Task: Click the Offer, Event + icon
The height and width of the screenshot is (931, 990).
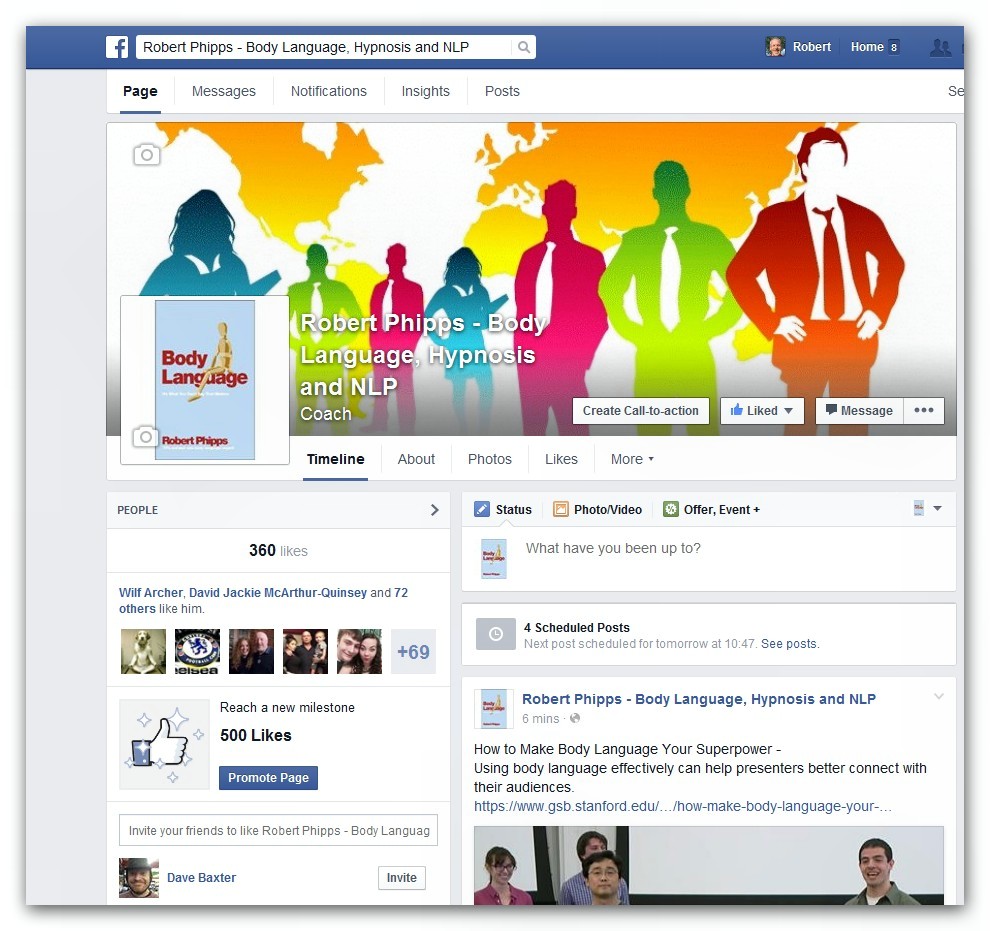Action: [671, 509]
